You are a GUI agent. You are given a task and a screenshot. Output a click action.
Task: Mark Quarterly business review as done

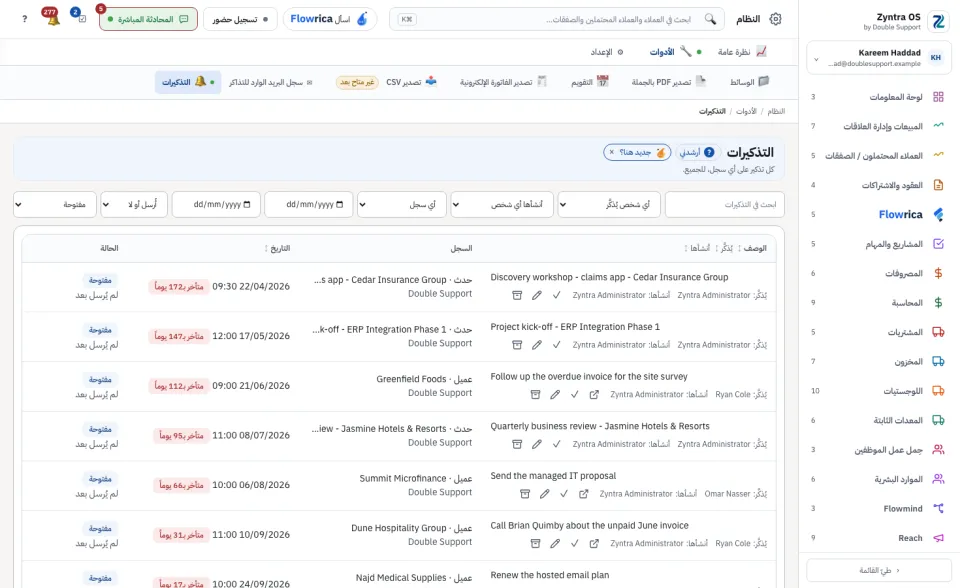pos(556,444)
